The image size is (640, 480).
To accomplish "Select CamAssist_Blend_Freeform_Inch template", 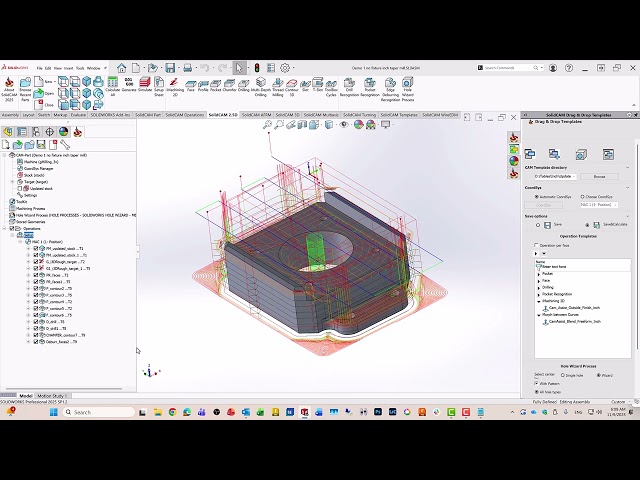I will coord(571,322).
